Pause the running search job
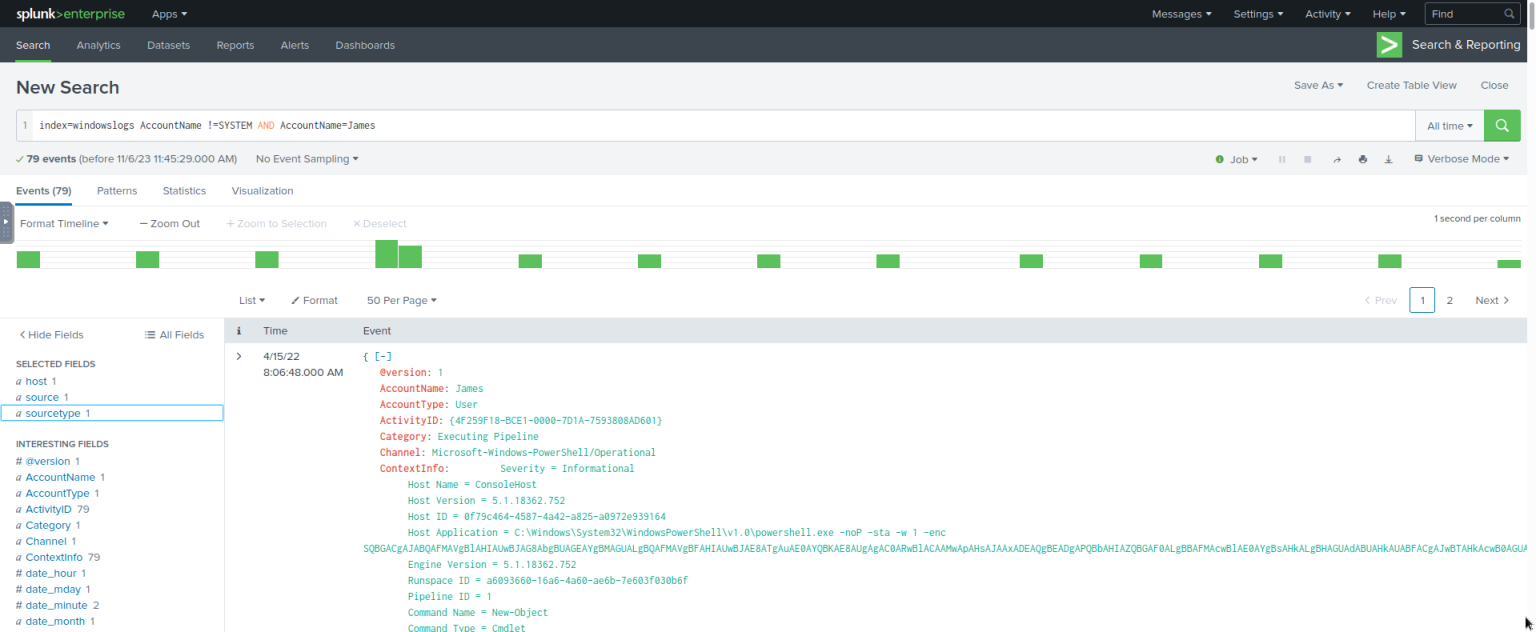This screenshot has height=632, width=1536. point(1282,158)
